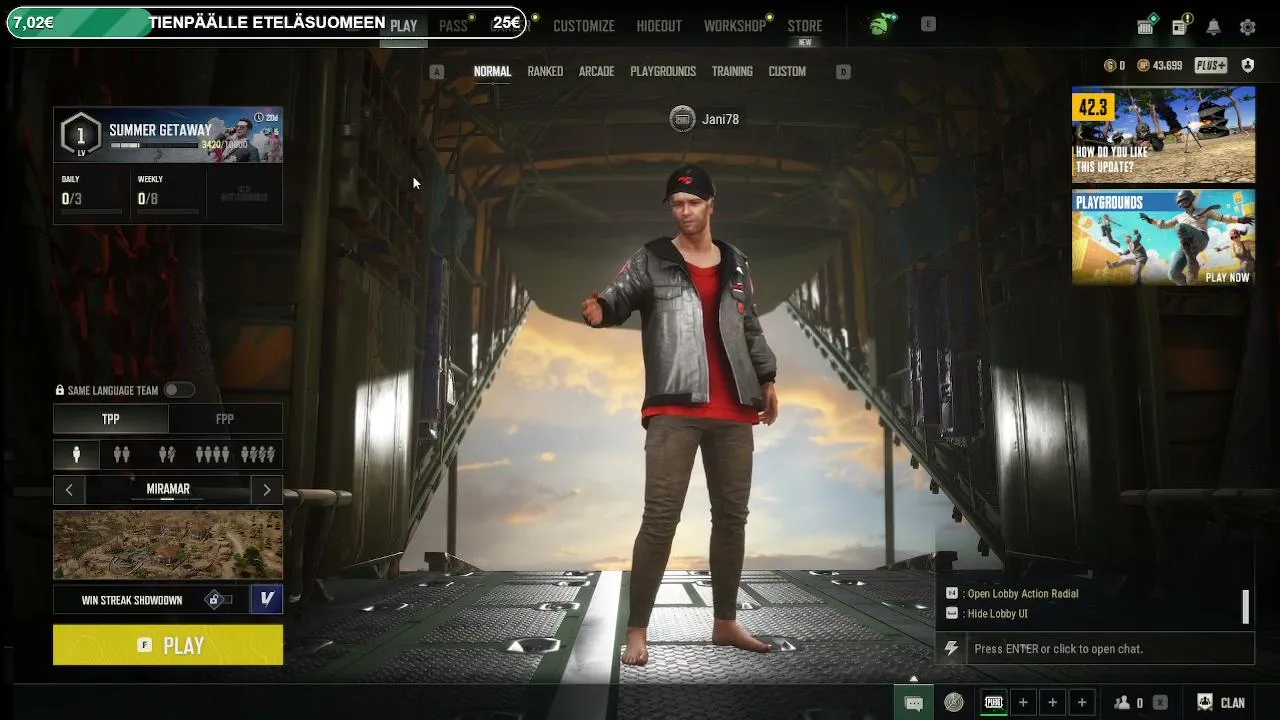Open the PASS top menu tab
Image resolution: width=1280 pixels, height=720 pixels.
(453, 26)
